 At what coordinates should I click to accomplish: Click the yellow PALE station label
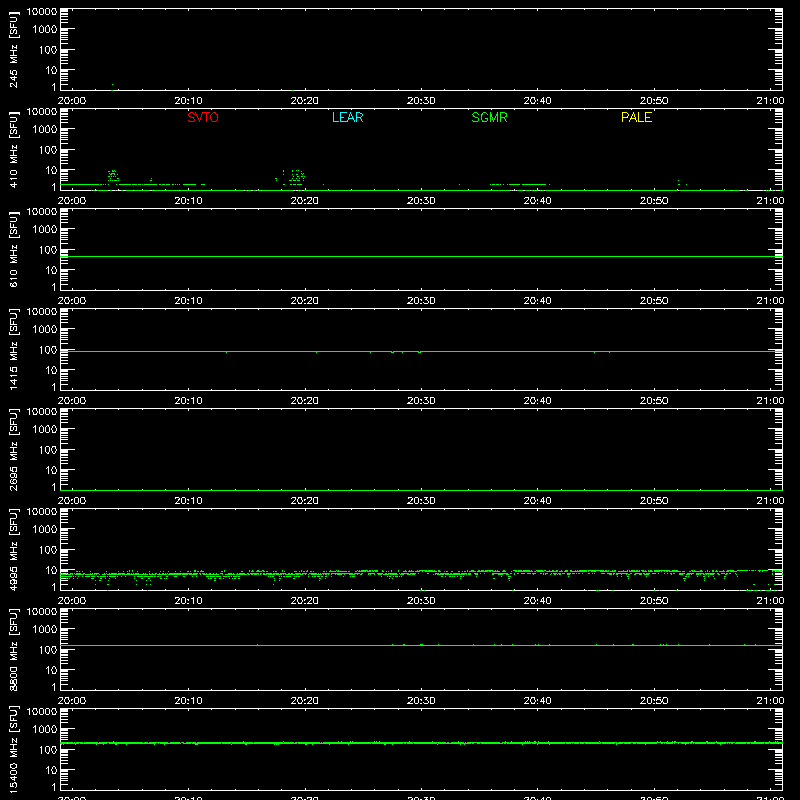[x=636, y=117]
